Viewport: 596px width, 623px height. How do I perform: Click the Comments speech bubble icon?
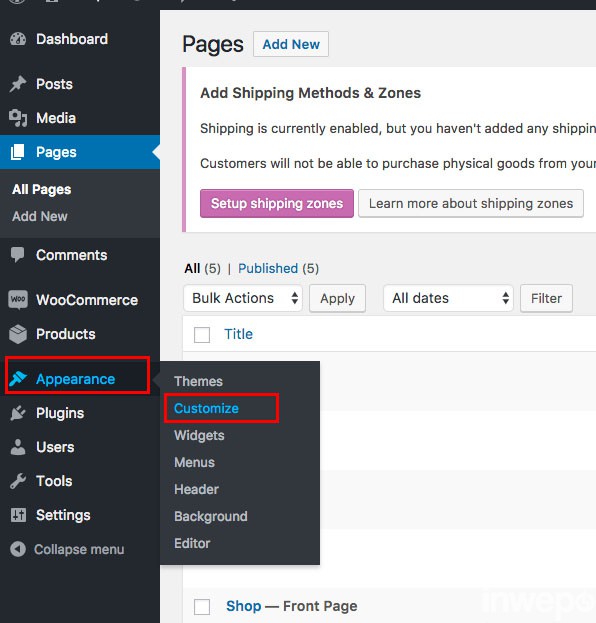point(17,255)
